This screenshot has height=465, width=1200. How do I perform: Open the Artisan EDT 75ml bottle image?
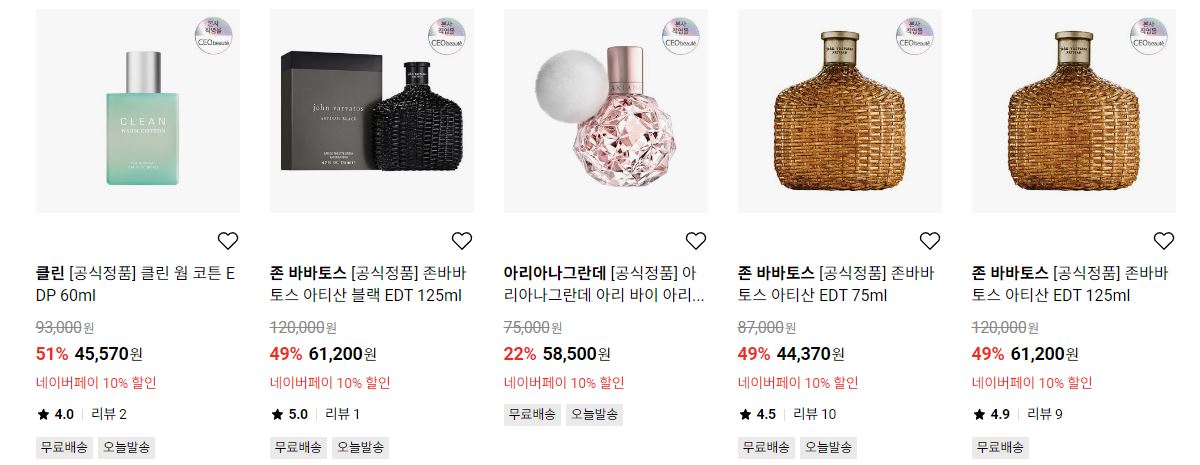pos(840,111)
